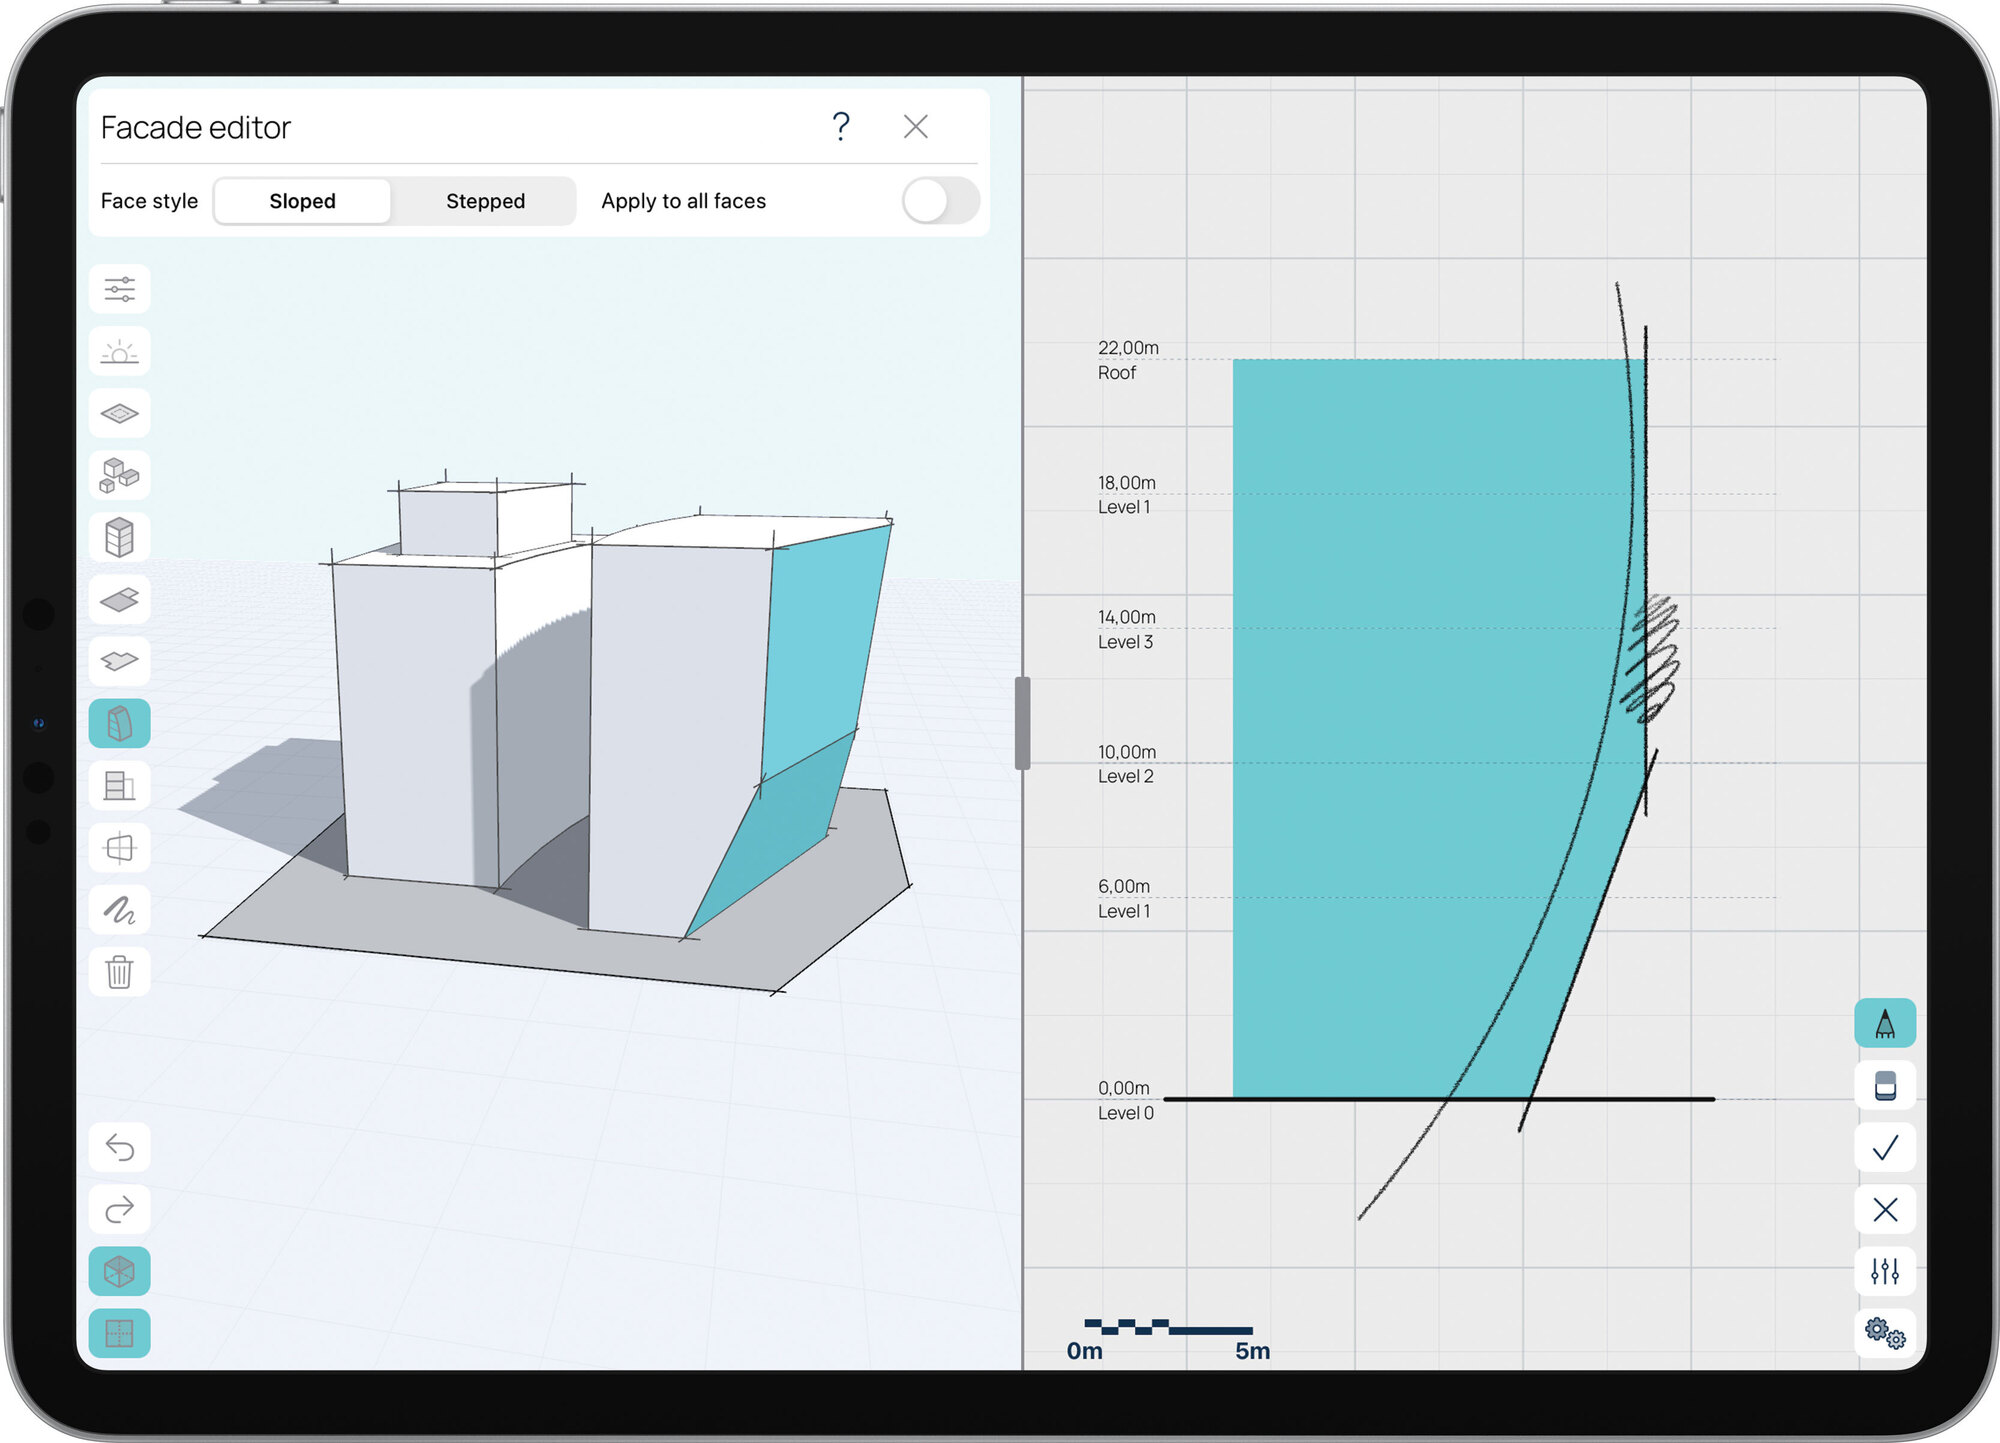Open the adjustment settings tool in the left toolbar

(119, 289)
